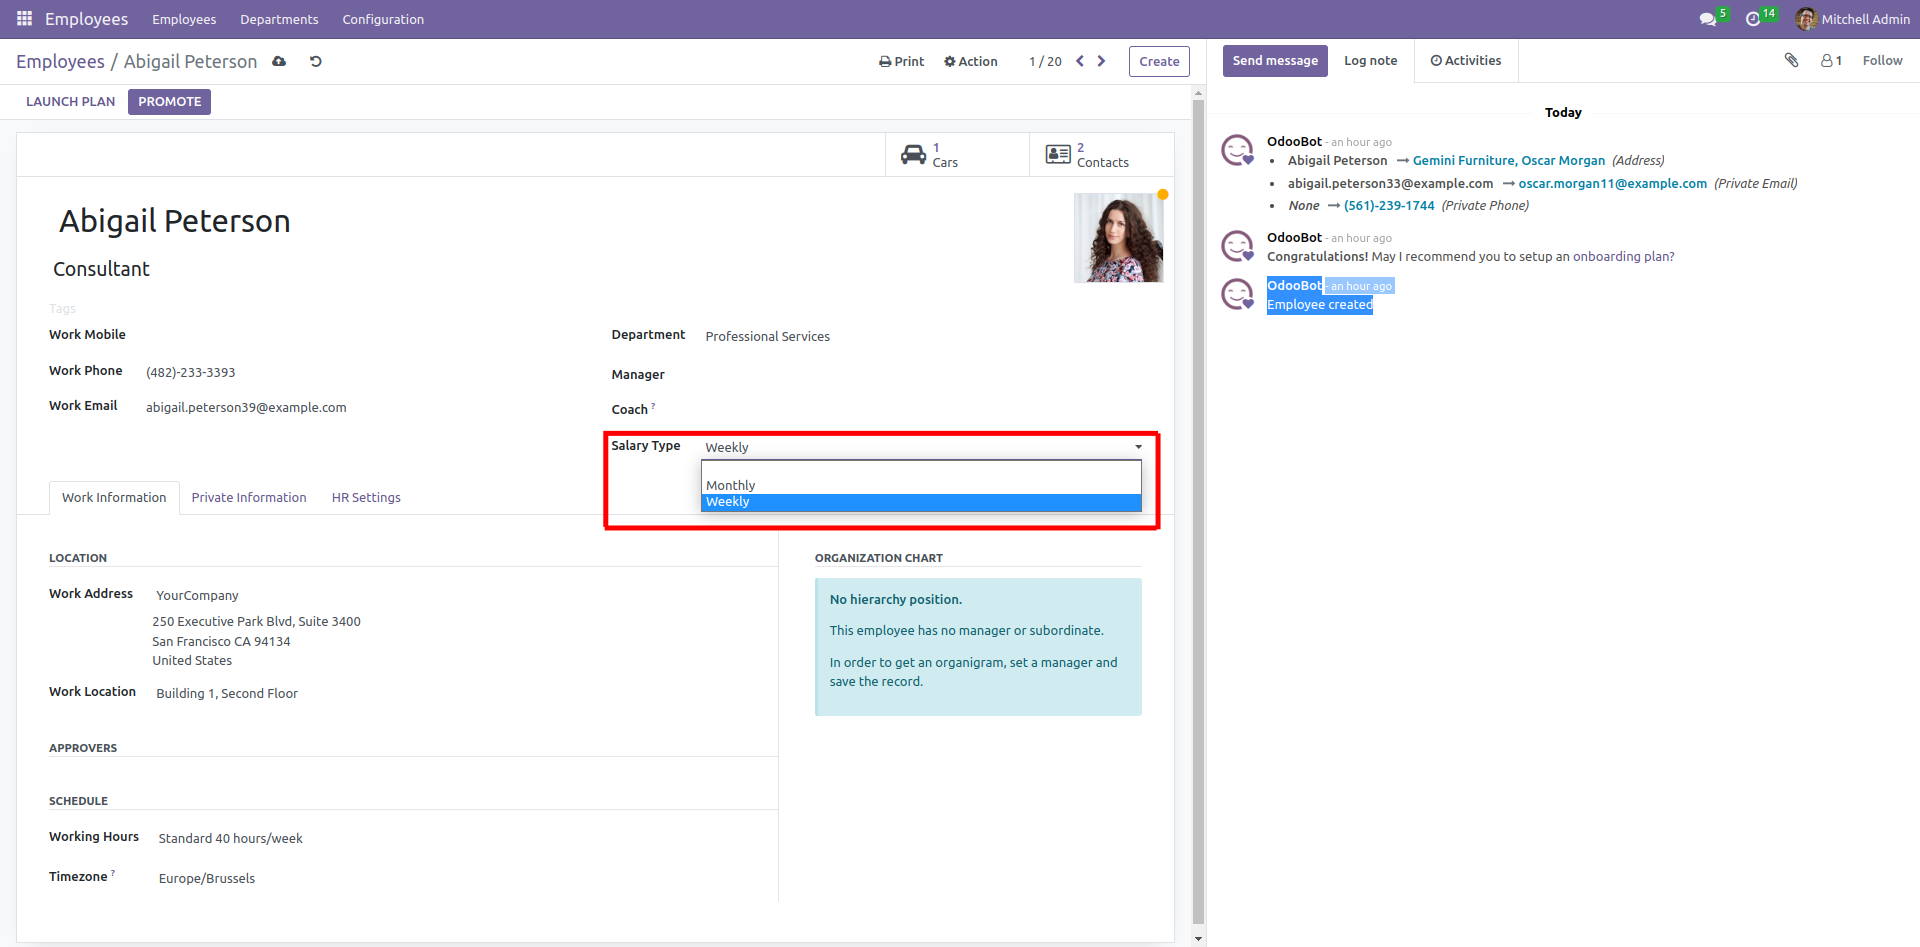Click the Work Address YourCompany value

coord(197,595)
